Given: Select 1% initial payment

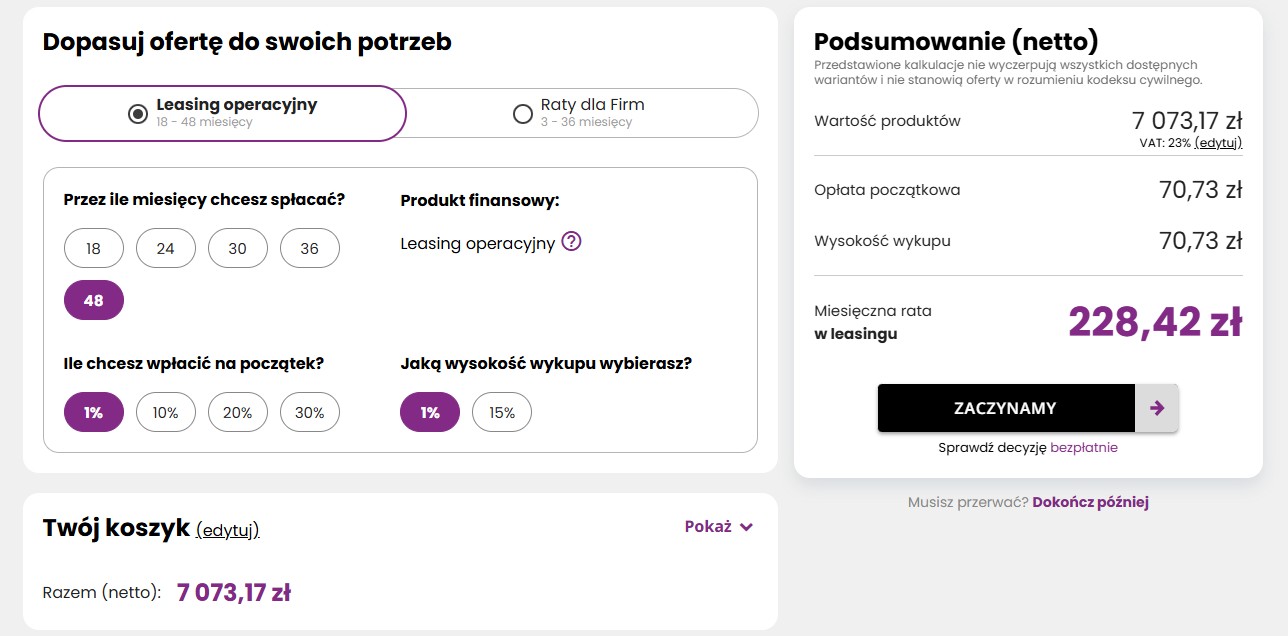Looking at the screenshot, I should coord(94,412).
